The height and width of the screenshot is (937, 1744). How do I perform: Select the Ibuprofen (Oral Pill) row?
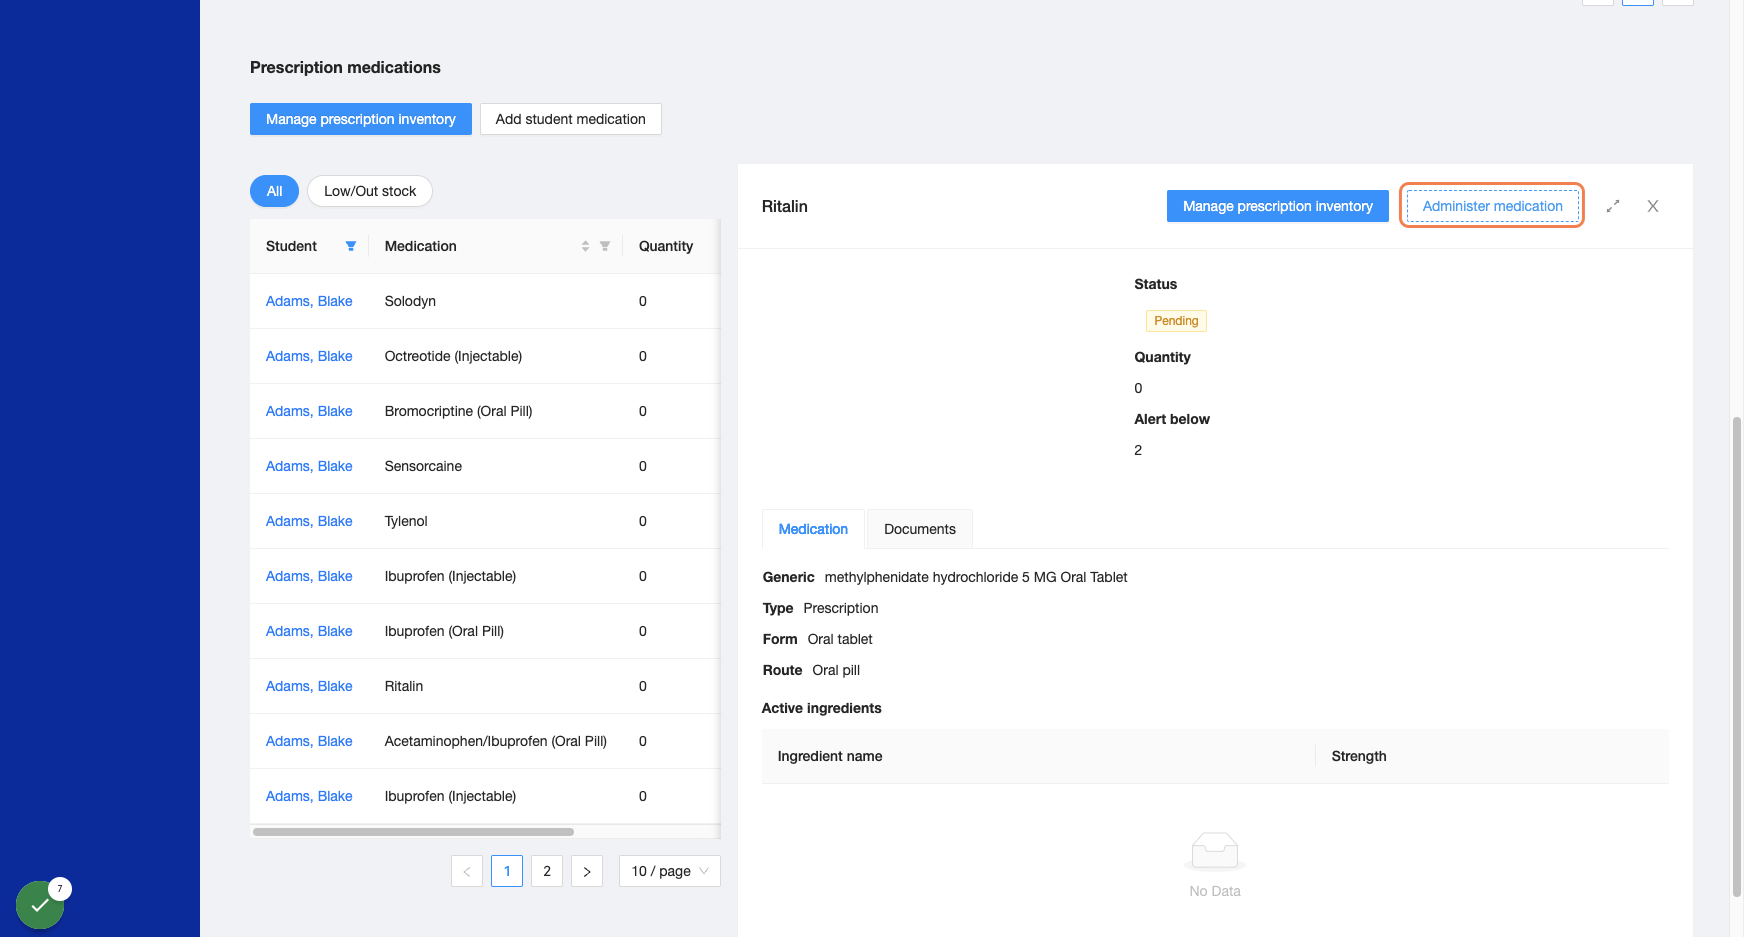tap(485, 631)
